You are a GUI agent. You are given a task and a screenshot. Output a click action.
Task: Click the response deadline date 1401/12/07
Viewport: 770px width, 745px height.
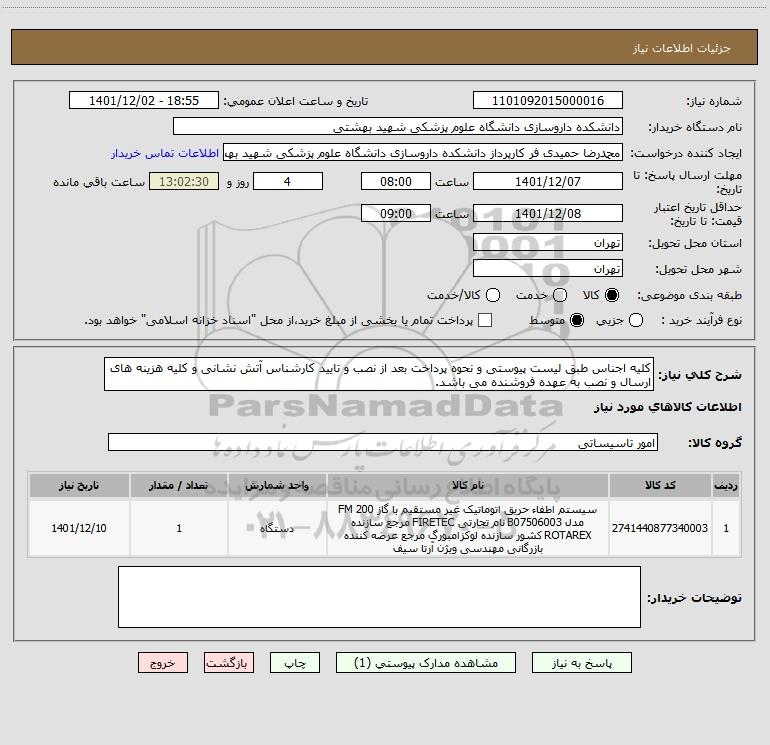pos(548,182)
